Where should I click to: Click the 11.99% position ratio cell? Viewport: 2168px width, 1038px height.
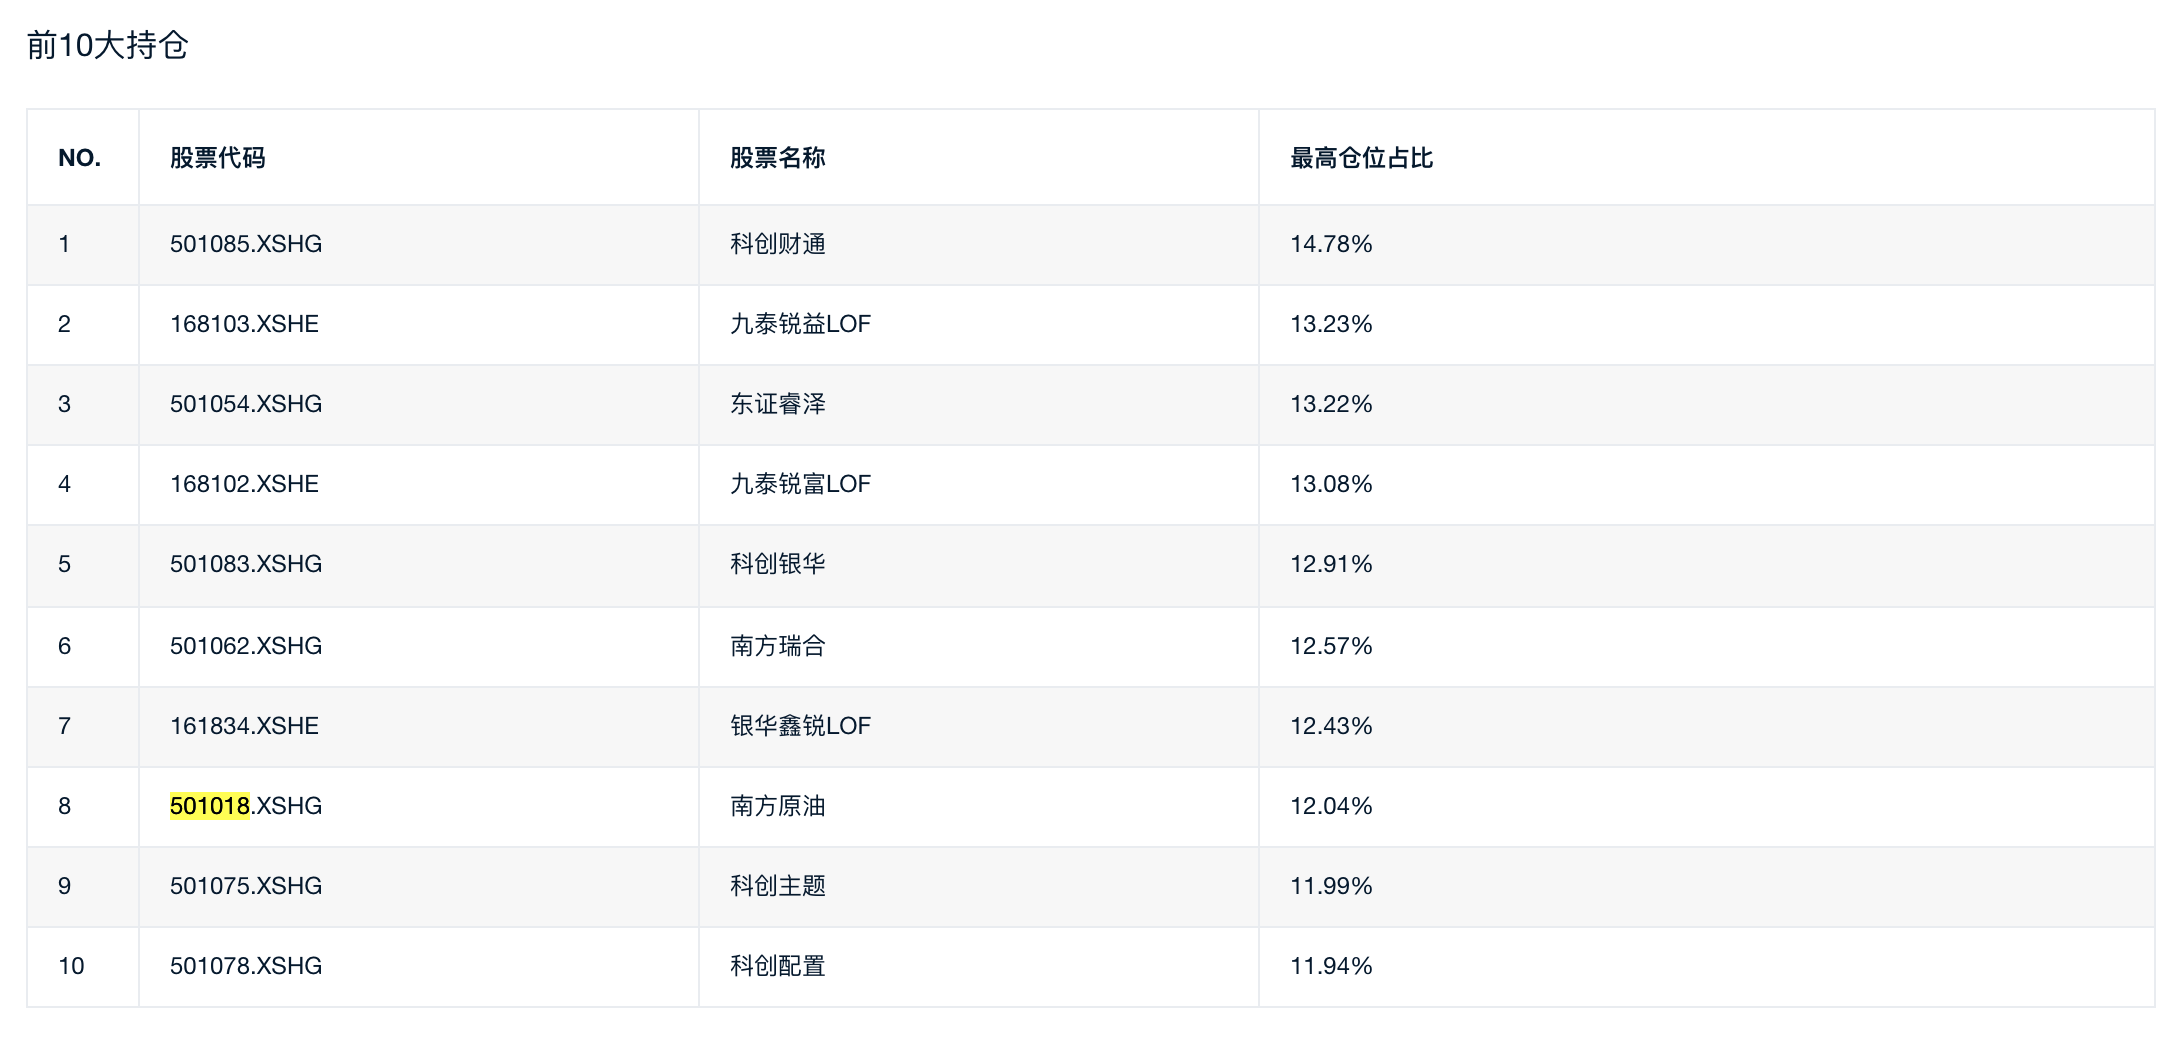coord(1331,886)
